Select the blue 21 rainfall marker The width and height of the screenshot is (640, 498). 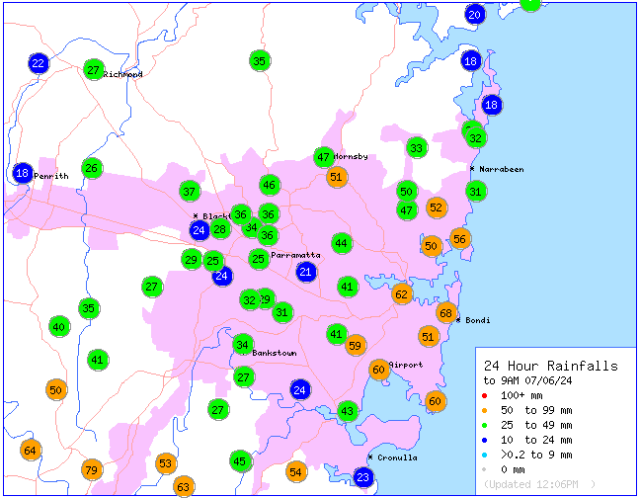pos(307,271)
